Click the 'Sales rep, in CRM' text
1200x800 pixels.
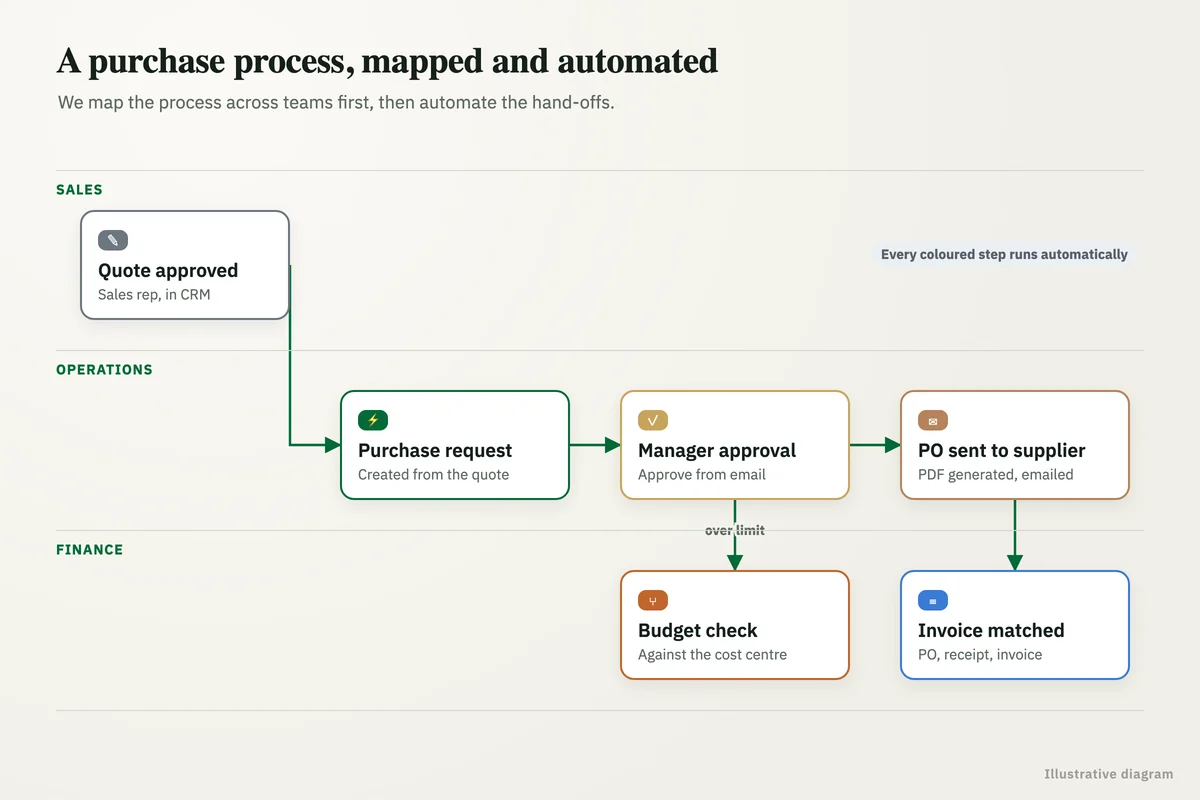point(154,294)
